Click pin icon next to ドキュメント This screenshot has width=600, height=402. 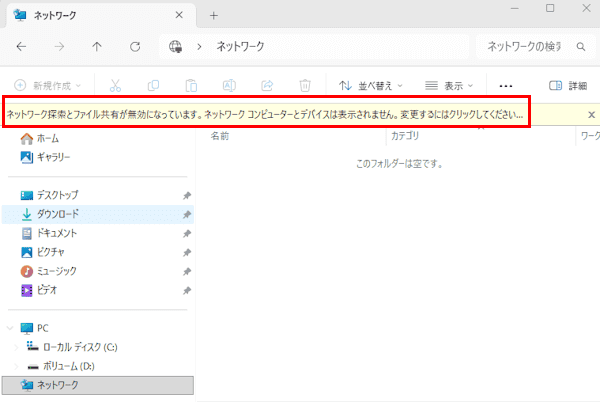click(x=187, y=233)
